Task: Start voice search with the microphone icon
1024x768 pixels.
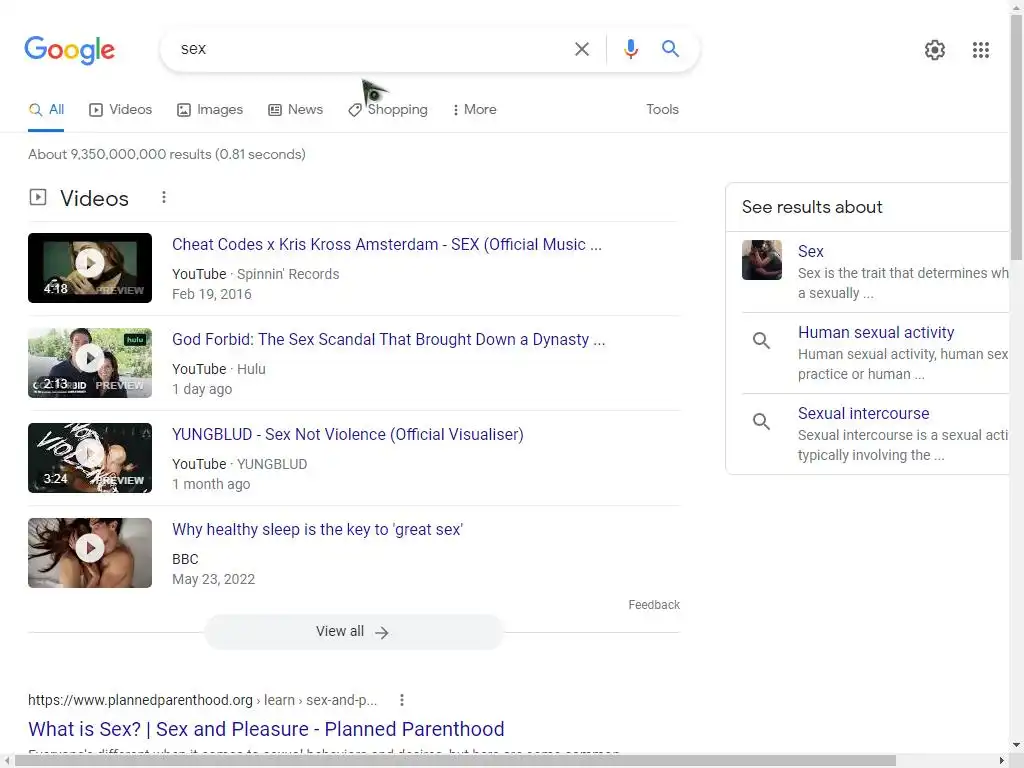Action: pyautogui.click(x=630, y=49)
